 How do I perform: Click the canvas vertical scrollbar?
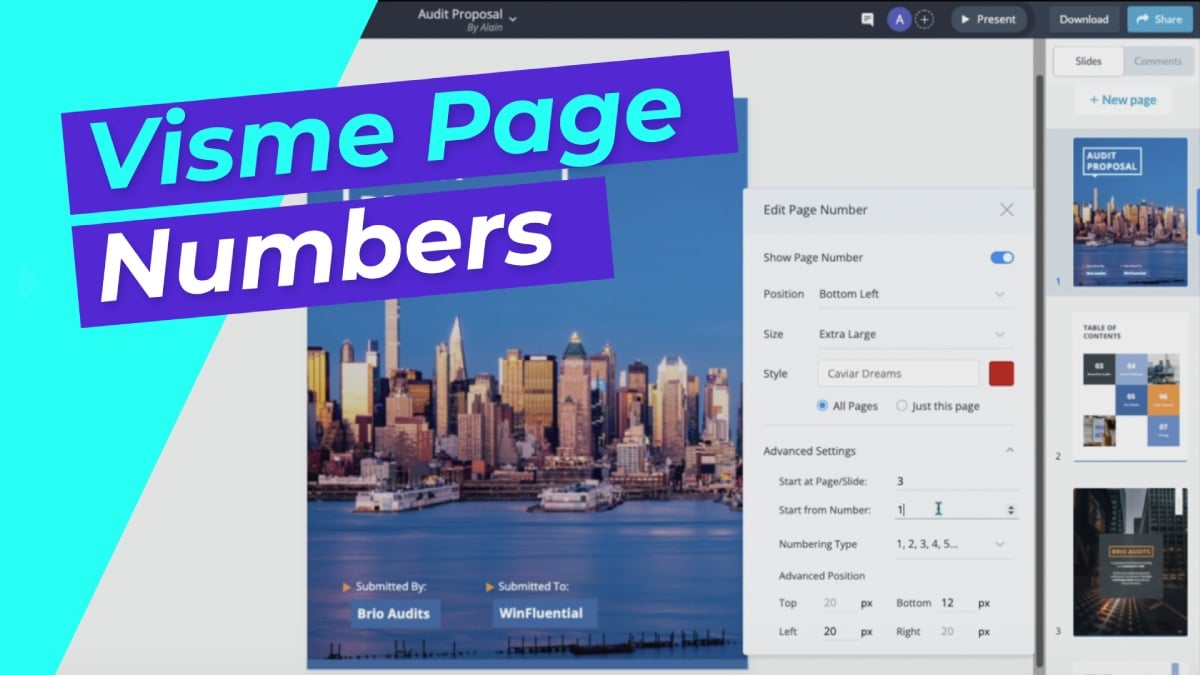point(1039,370)
